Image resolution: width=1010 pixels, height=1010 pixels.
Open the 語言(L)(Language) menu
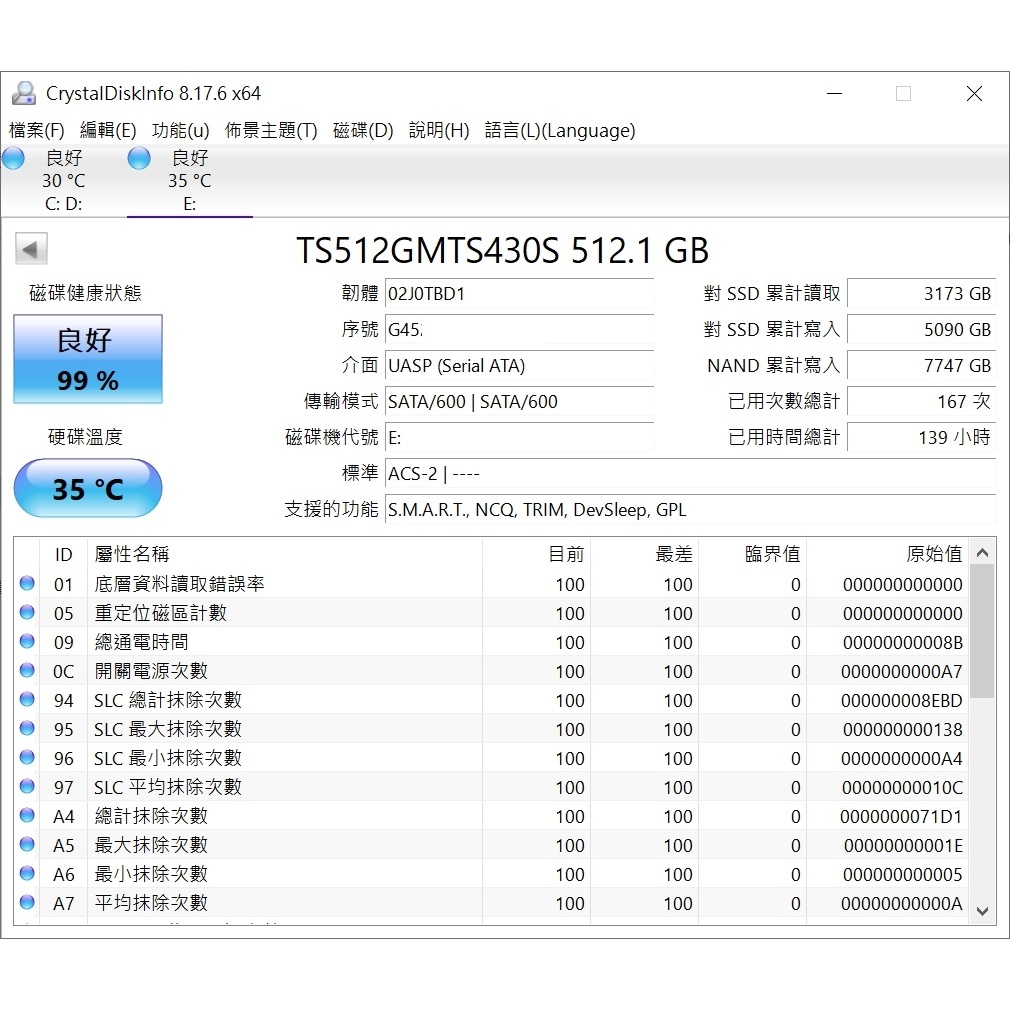click(560, 131)
